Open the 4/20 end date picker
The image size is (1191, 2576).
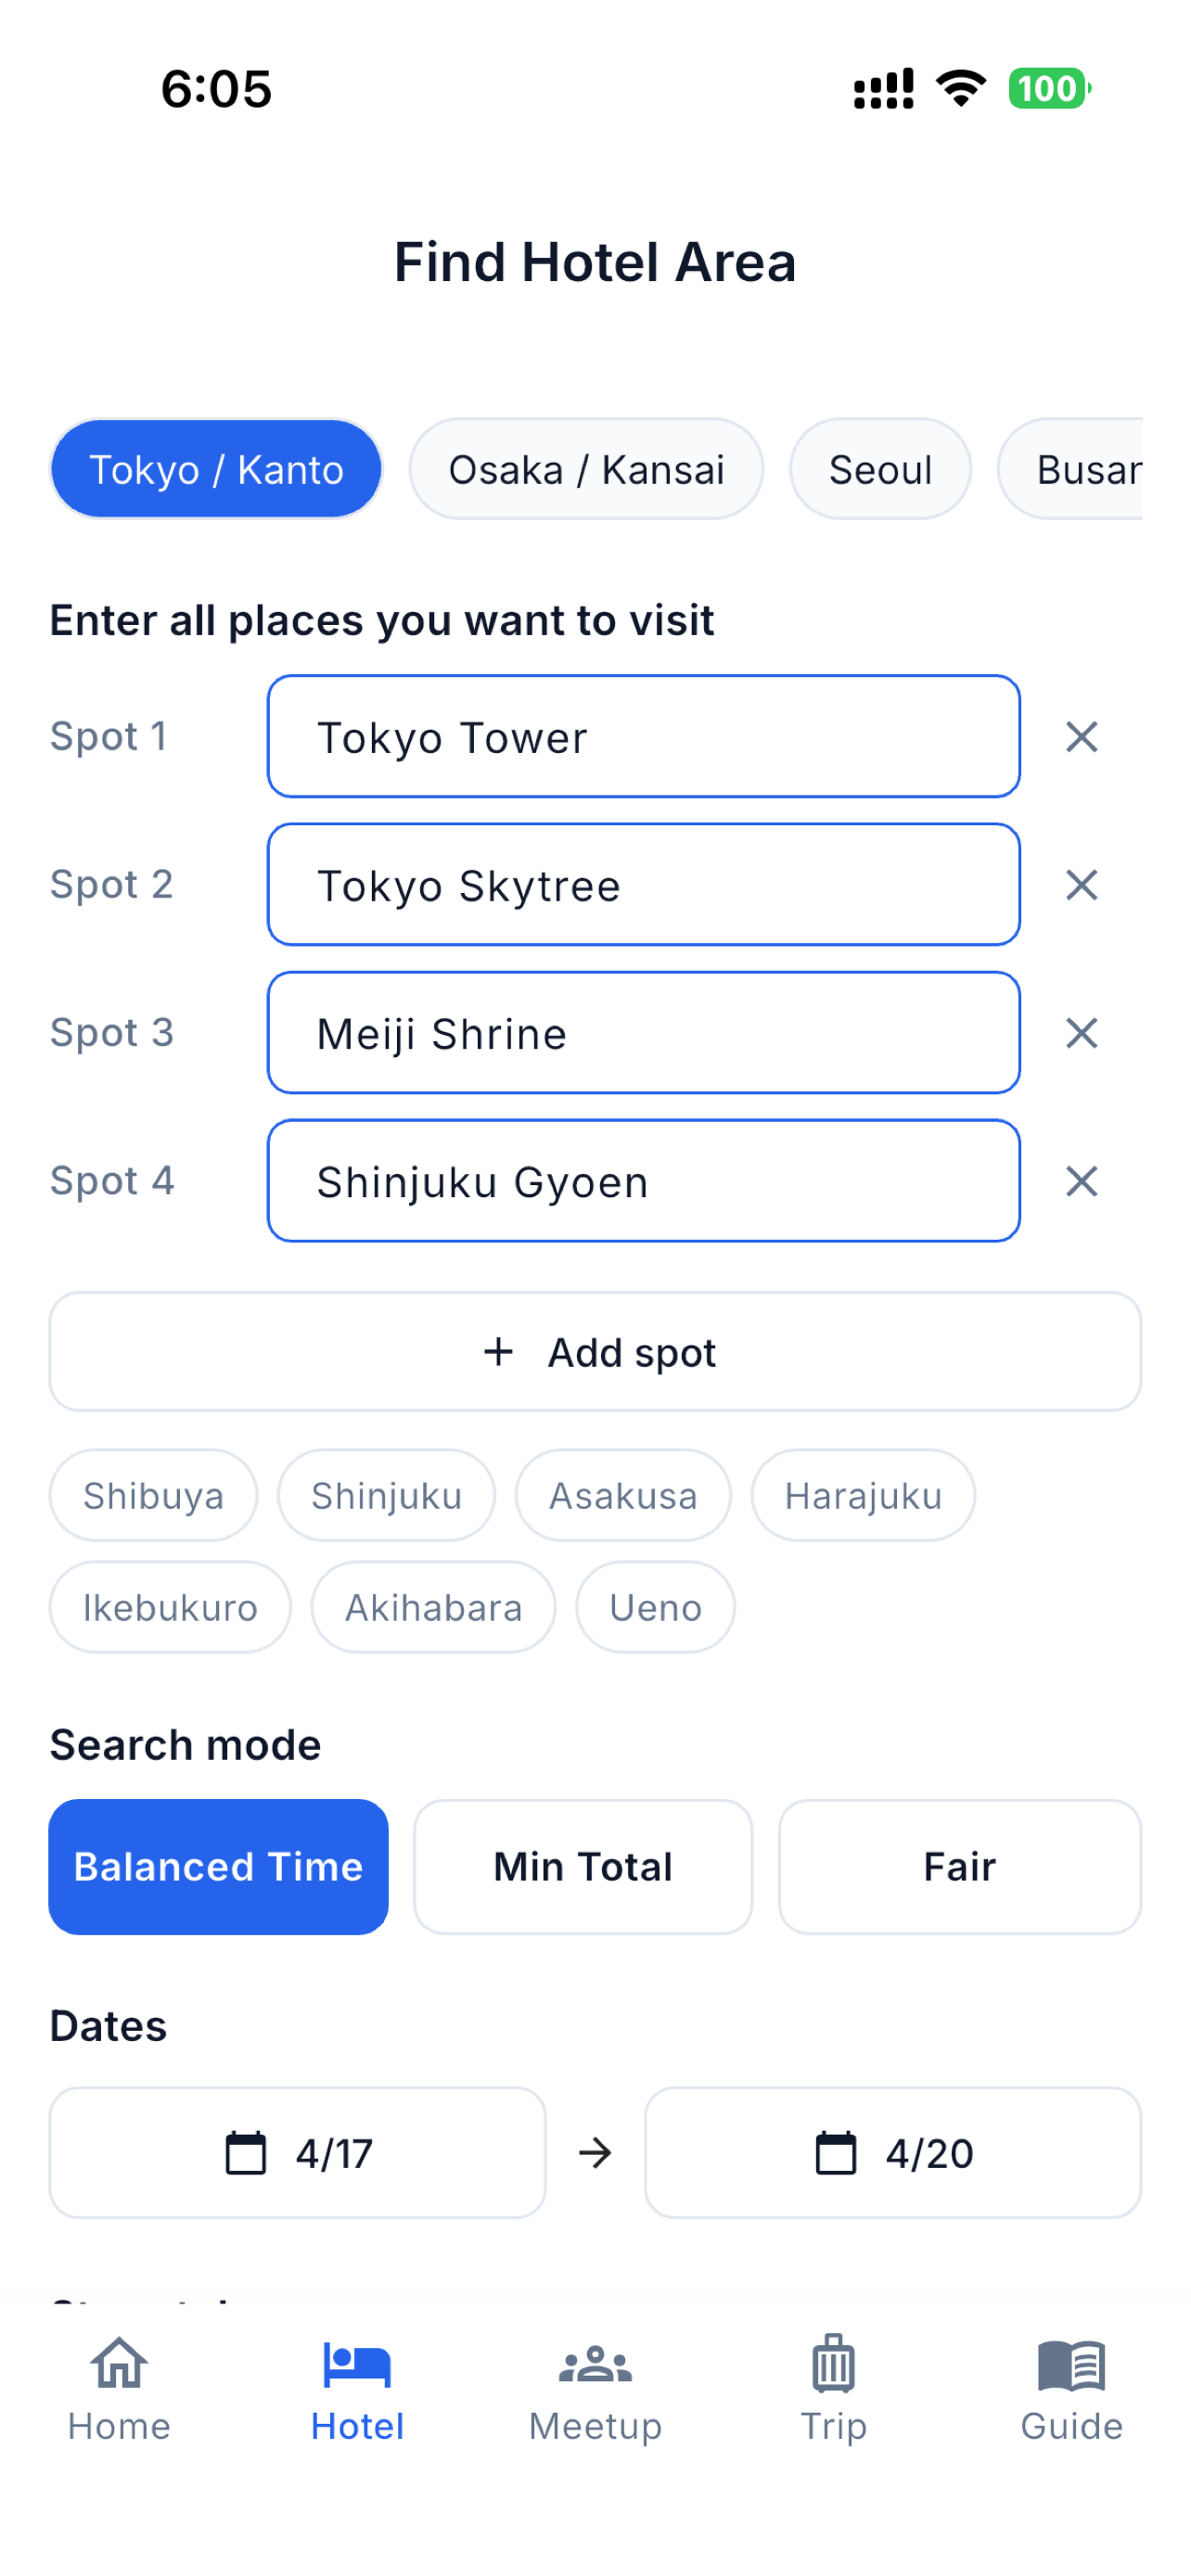[x=892, y=2152]
